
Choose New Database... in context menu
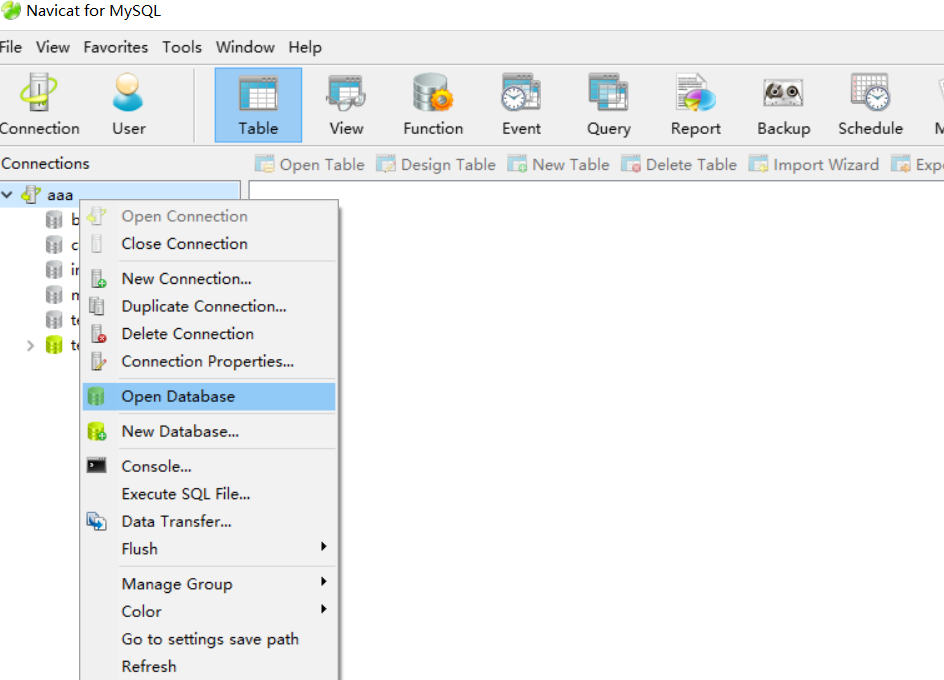click(x=209, y=431)
